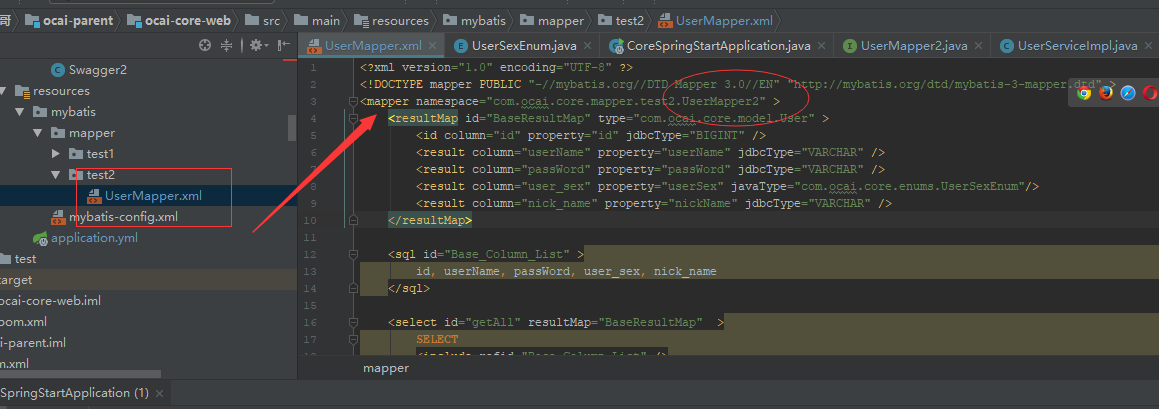Click the collapse all icon in project panel
The width and height of the screenshot is (1159, 409).
227,46
